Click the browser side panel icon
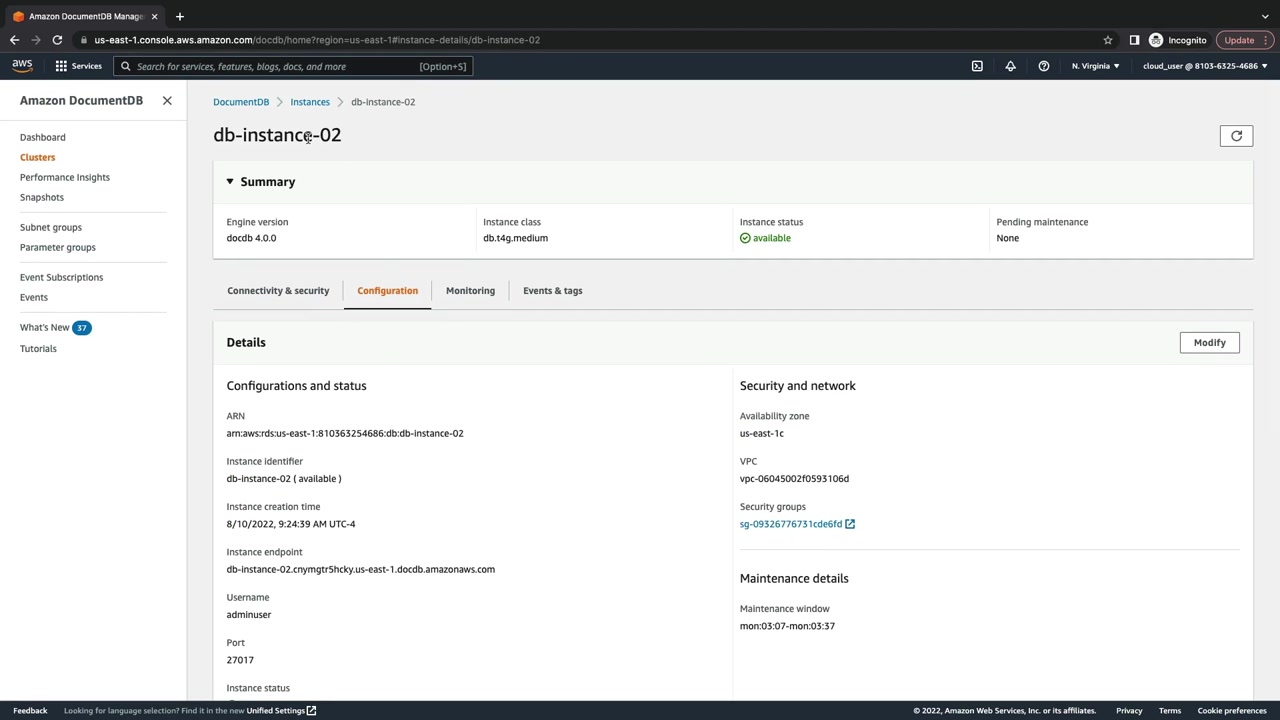Viewport: 1280px width, 720px height. [x=1134, y=40]
